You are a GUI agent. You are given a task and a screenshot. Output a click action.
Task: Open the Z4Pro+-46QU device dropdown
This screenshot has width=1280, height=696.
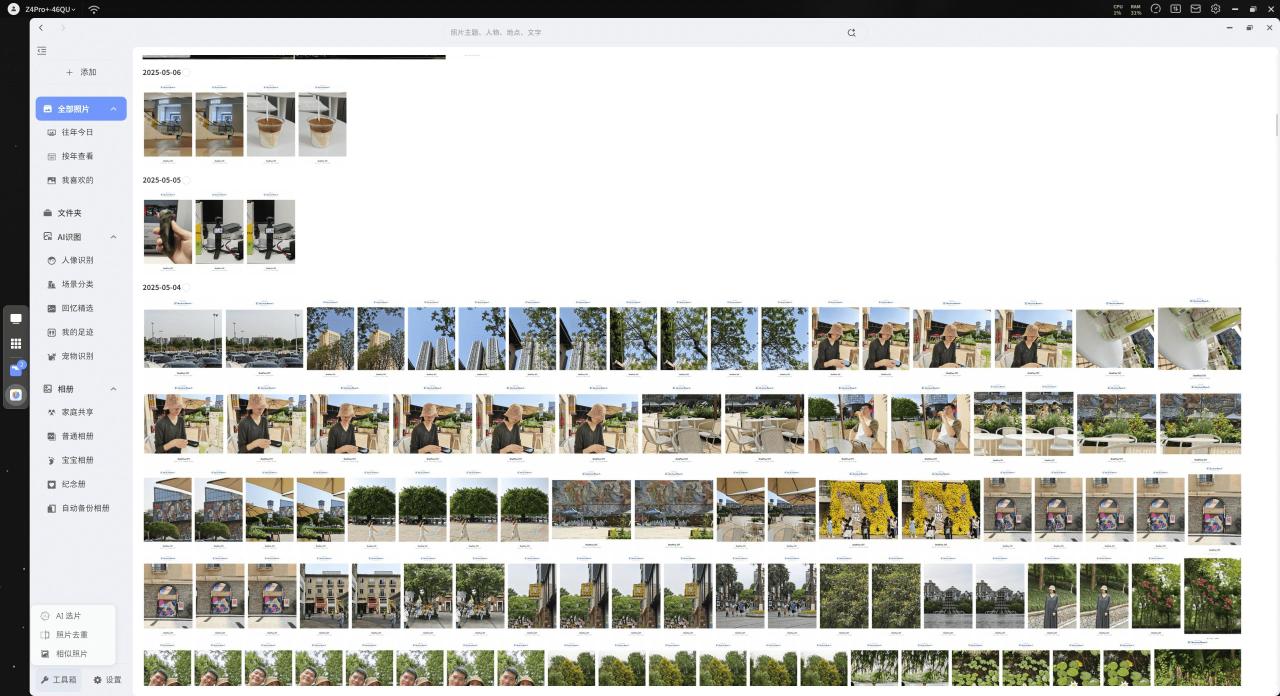coord(51,9)
